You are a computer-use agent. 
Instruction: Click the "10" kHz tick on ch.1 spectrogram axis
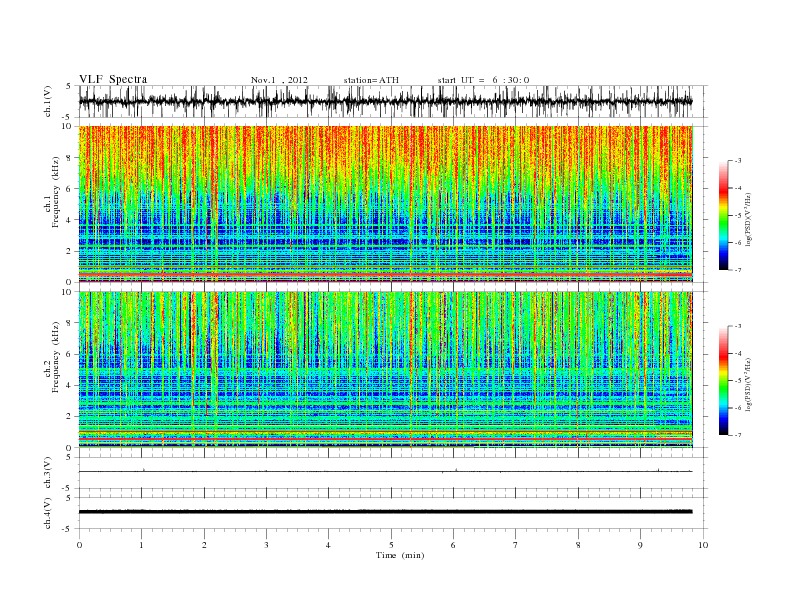[x=67, y=126]
